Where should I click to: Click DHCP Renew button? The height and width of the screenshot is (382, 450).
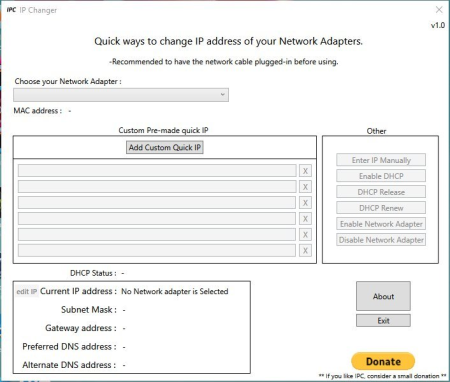(381, 208)
